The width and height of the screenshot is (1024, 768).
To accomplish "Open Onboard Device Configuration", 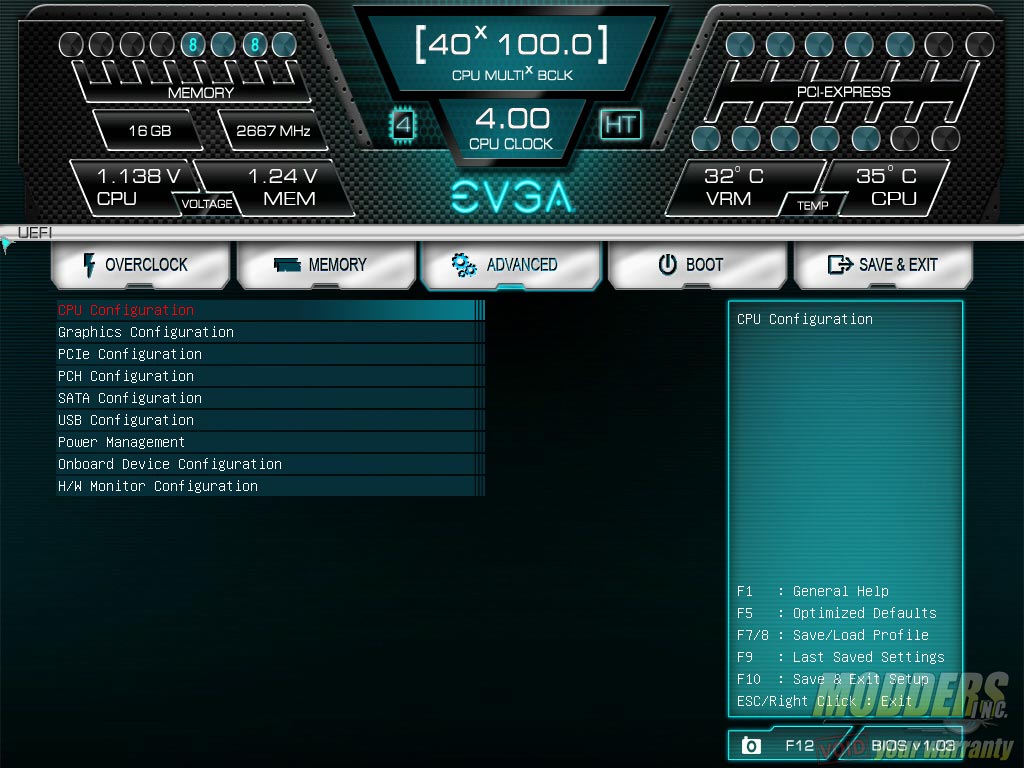I will click(x=270, y=464).
